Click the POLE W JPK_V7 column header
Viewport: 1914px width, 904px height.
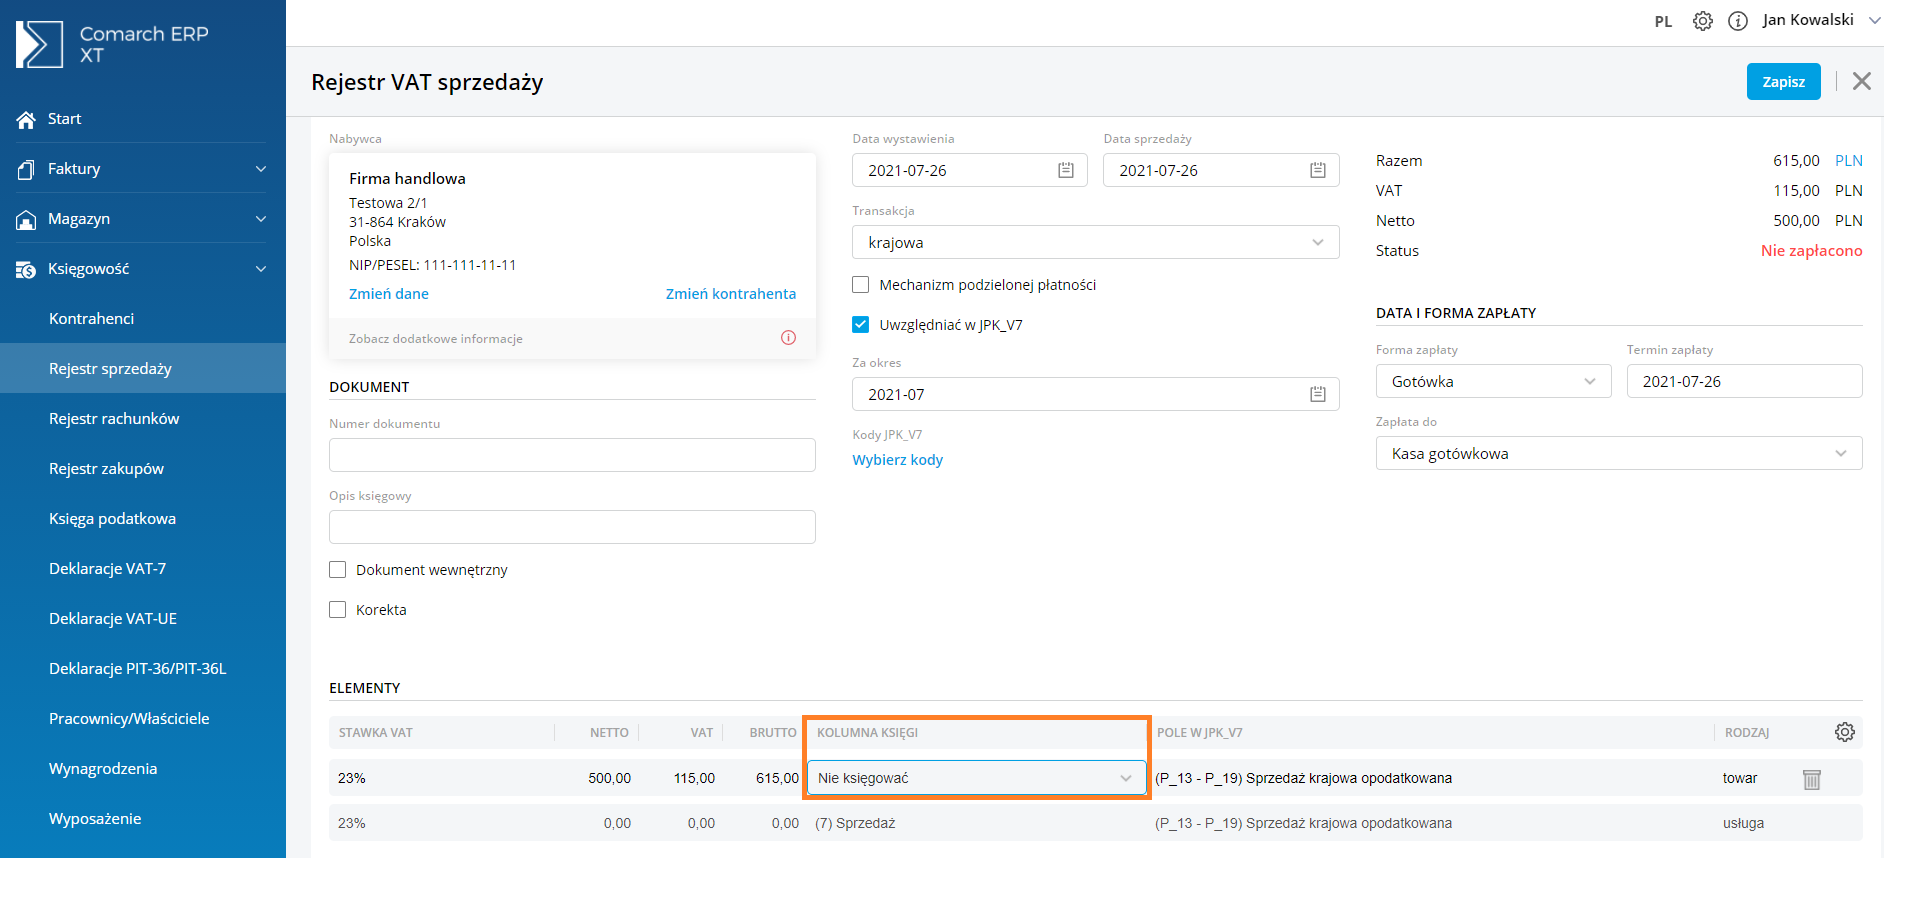pos(1200,733)
